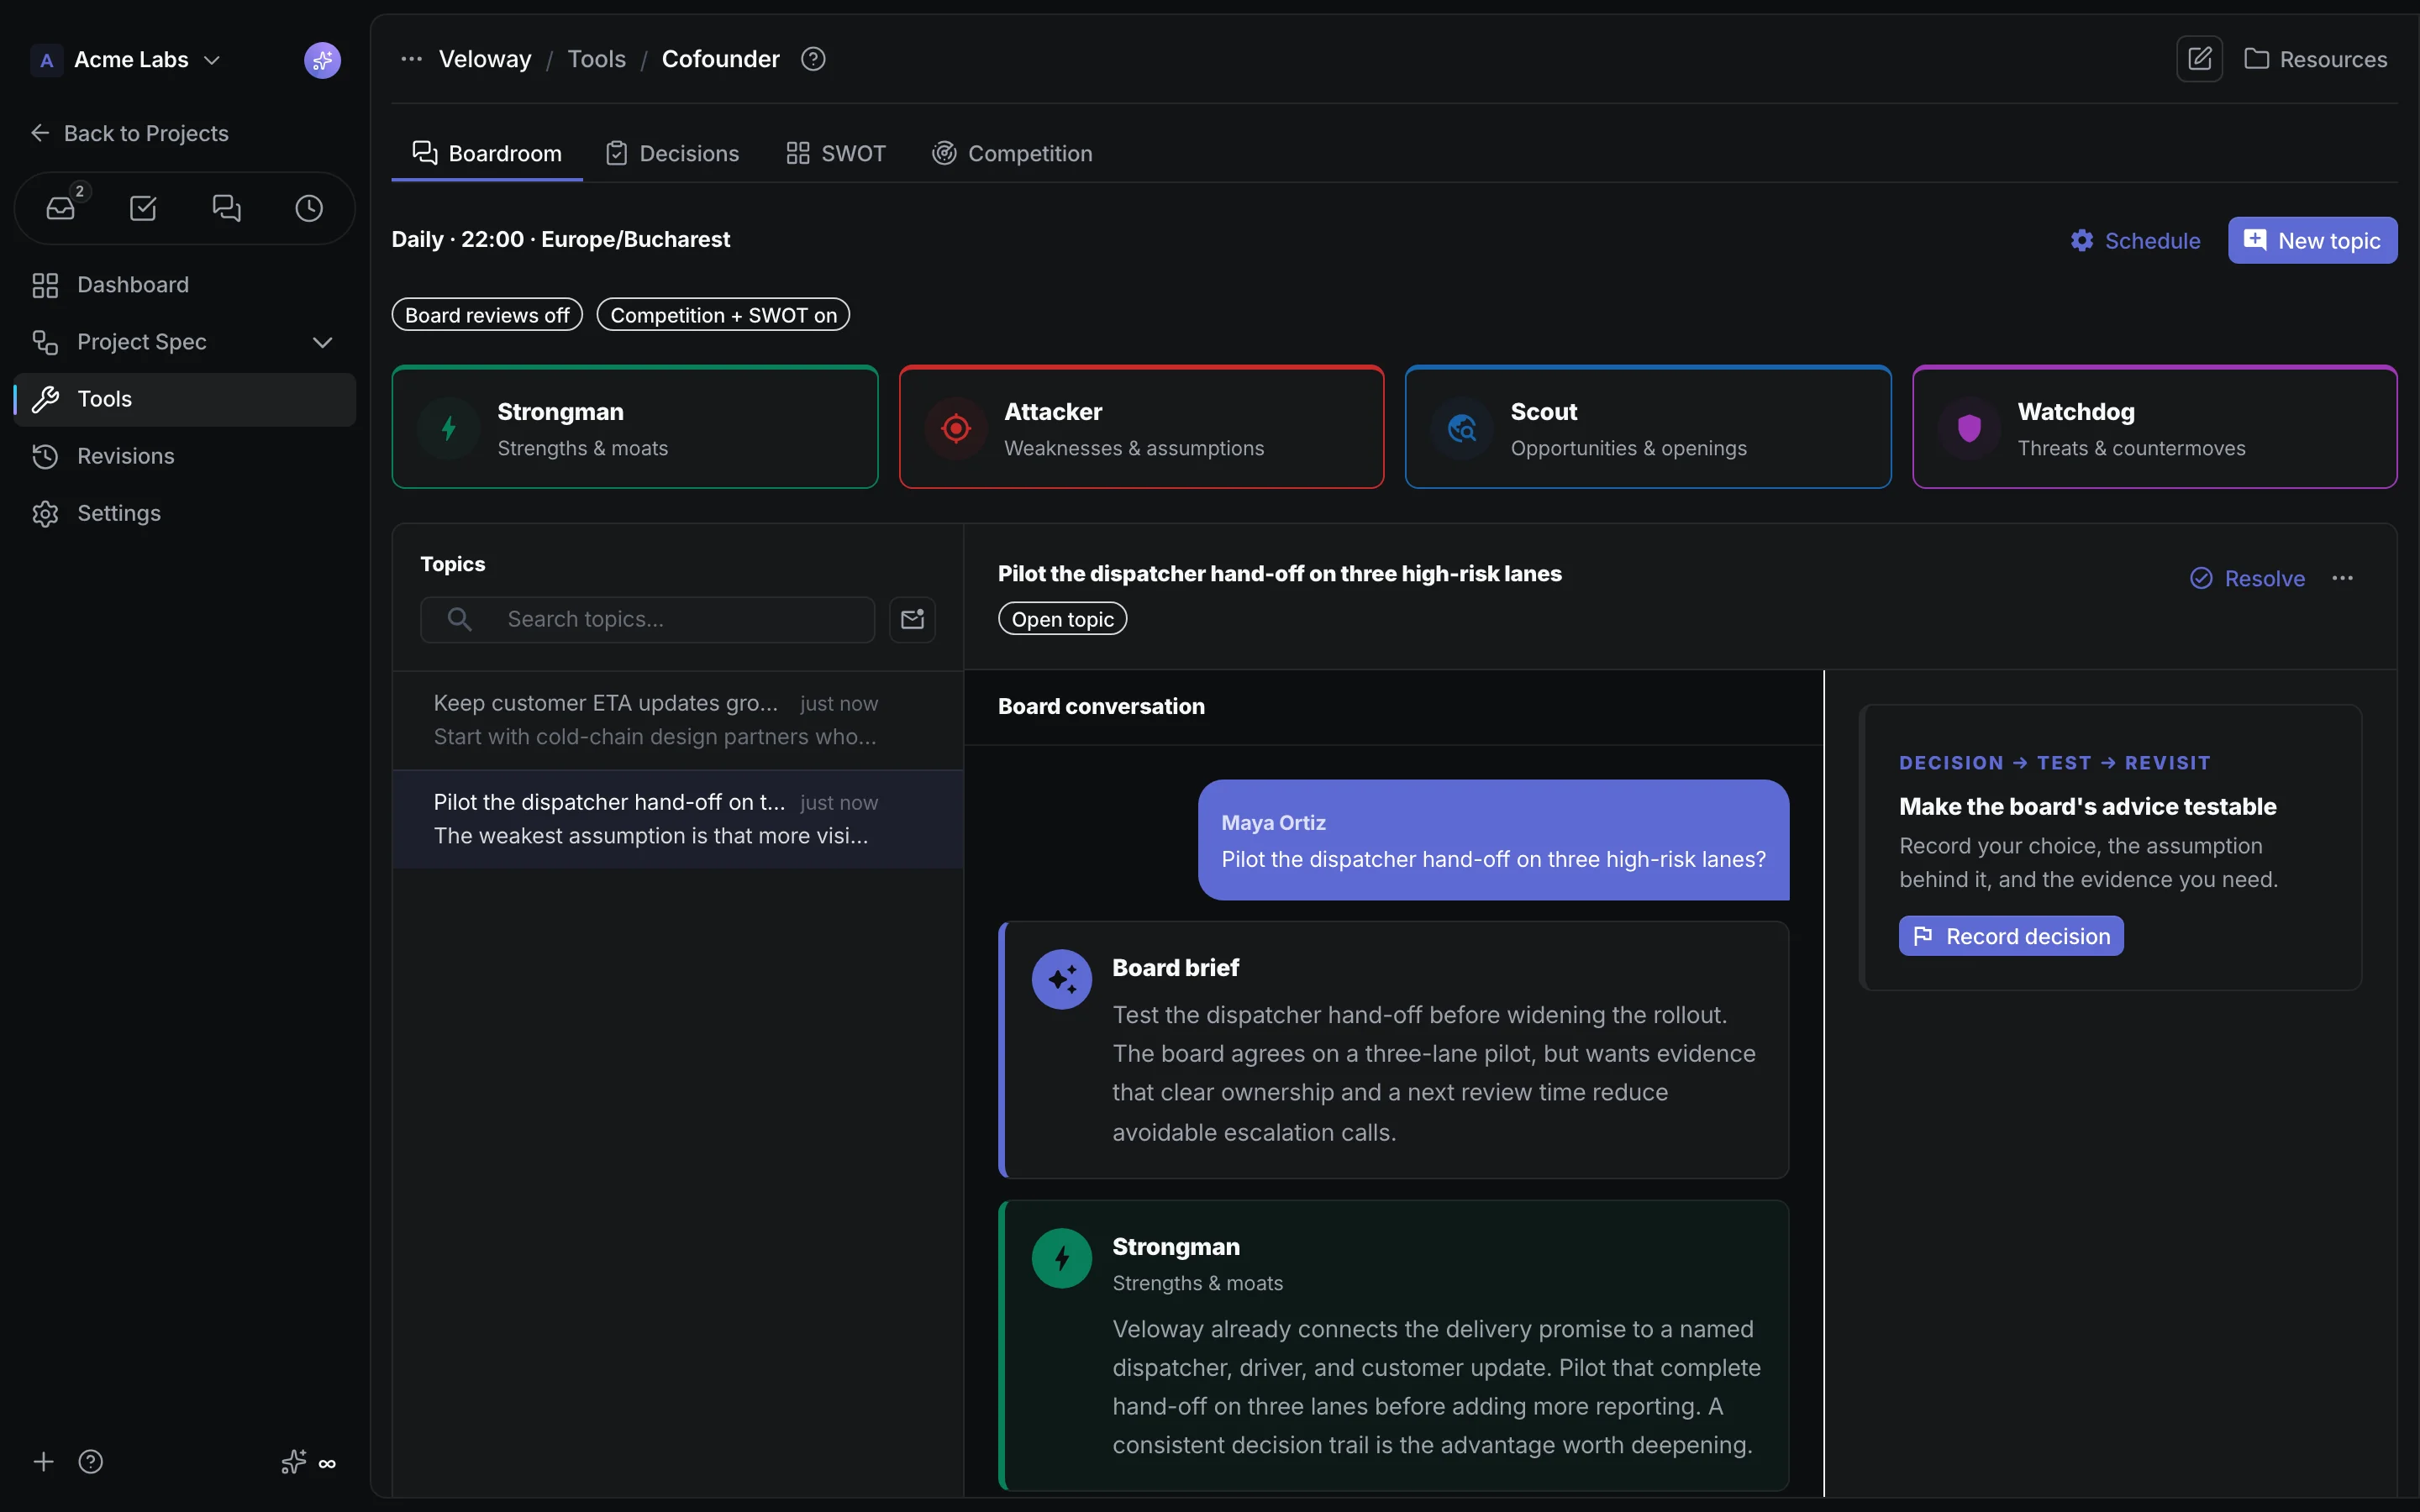Open the Strongman advisor card at top
The image size is (2420, 1512).
pyautogui.click(x=635, y=427)
